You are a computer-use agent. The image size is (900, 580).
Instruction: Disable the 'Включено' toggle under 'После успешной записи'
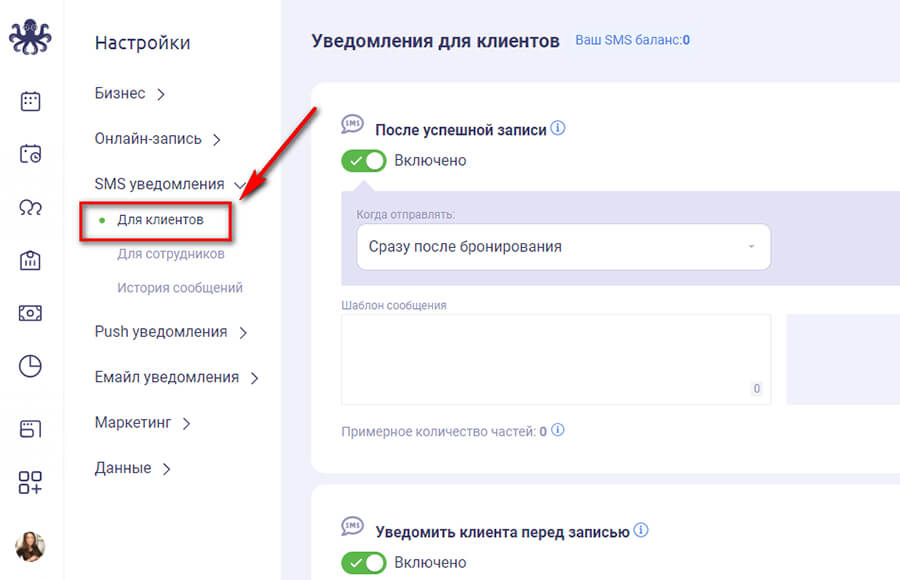(x=363, y=160)
